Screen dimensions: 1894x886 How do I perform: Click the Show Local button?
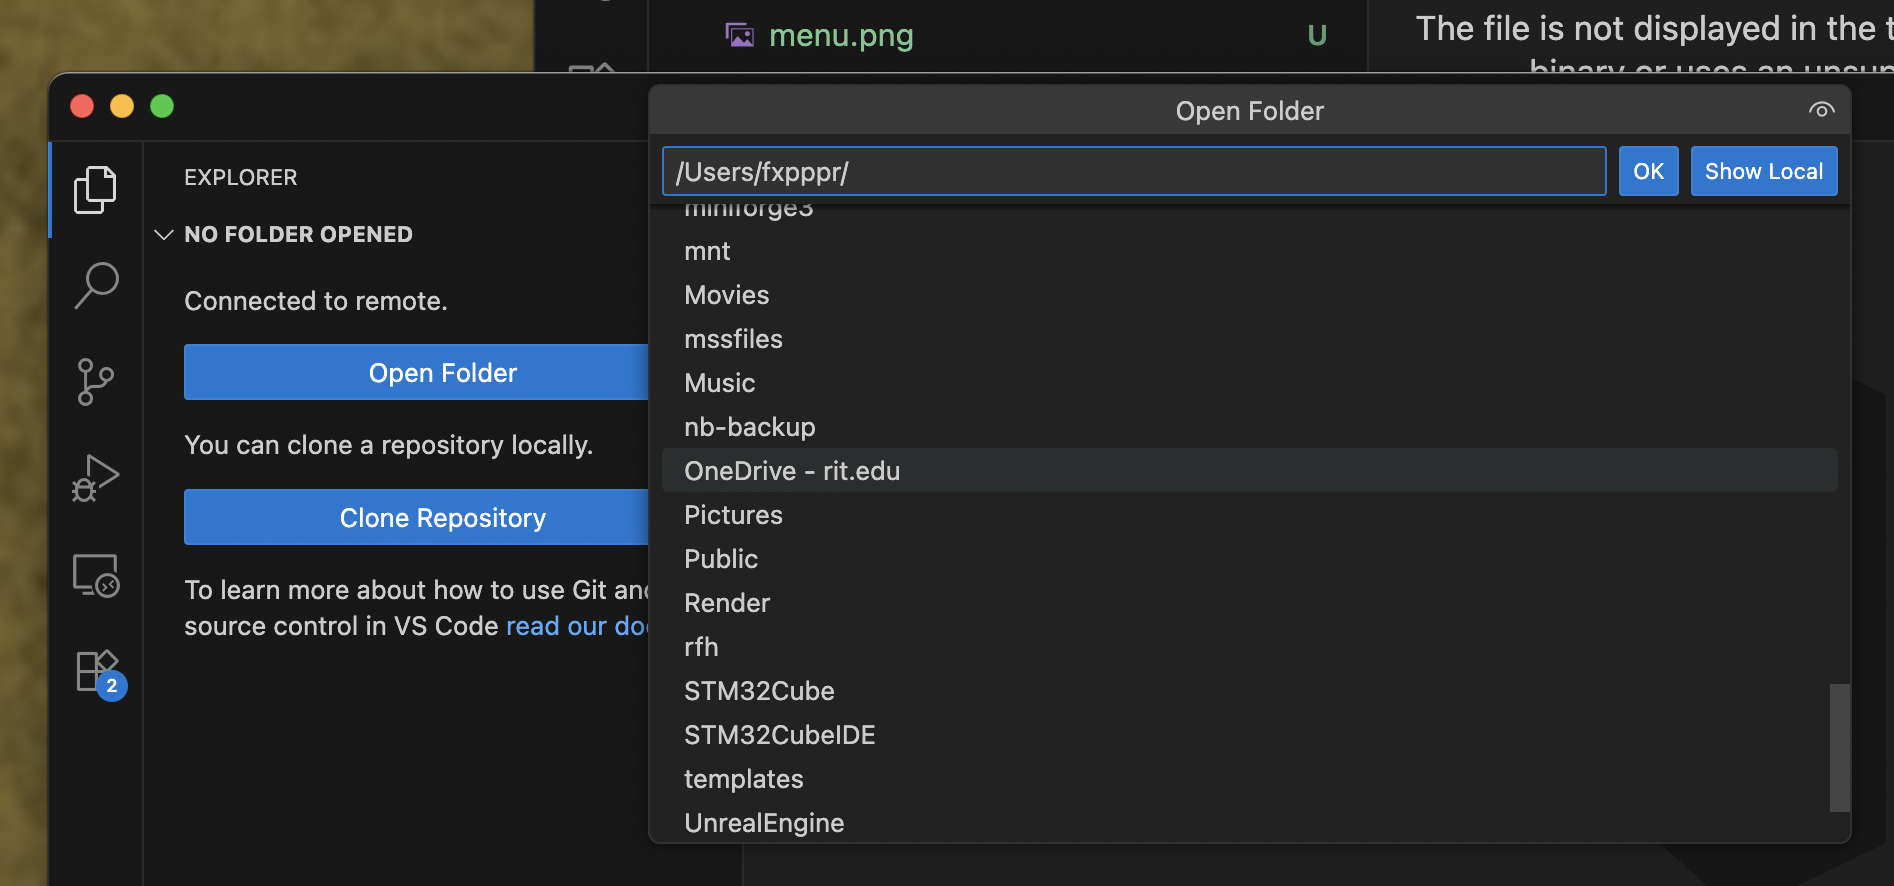pos(1763,171)
